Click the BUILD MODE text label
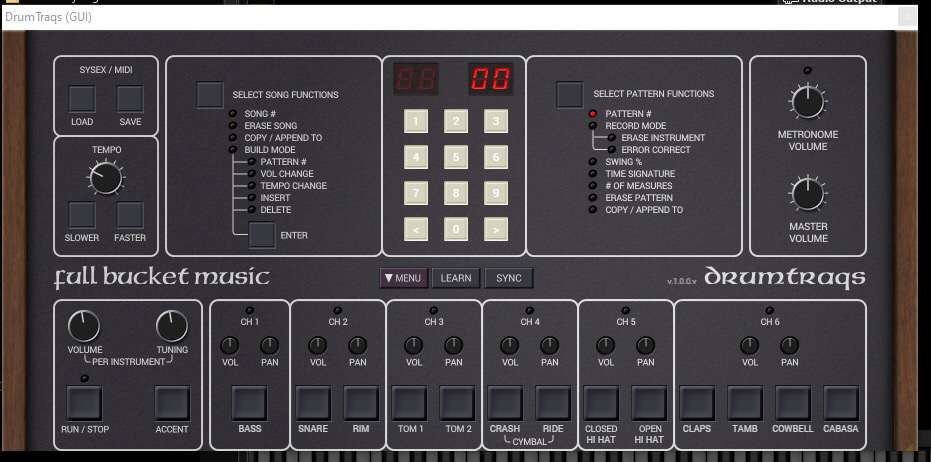Viewport: 931px width, 462px height. (x=270, y=150)
